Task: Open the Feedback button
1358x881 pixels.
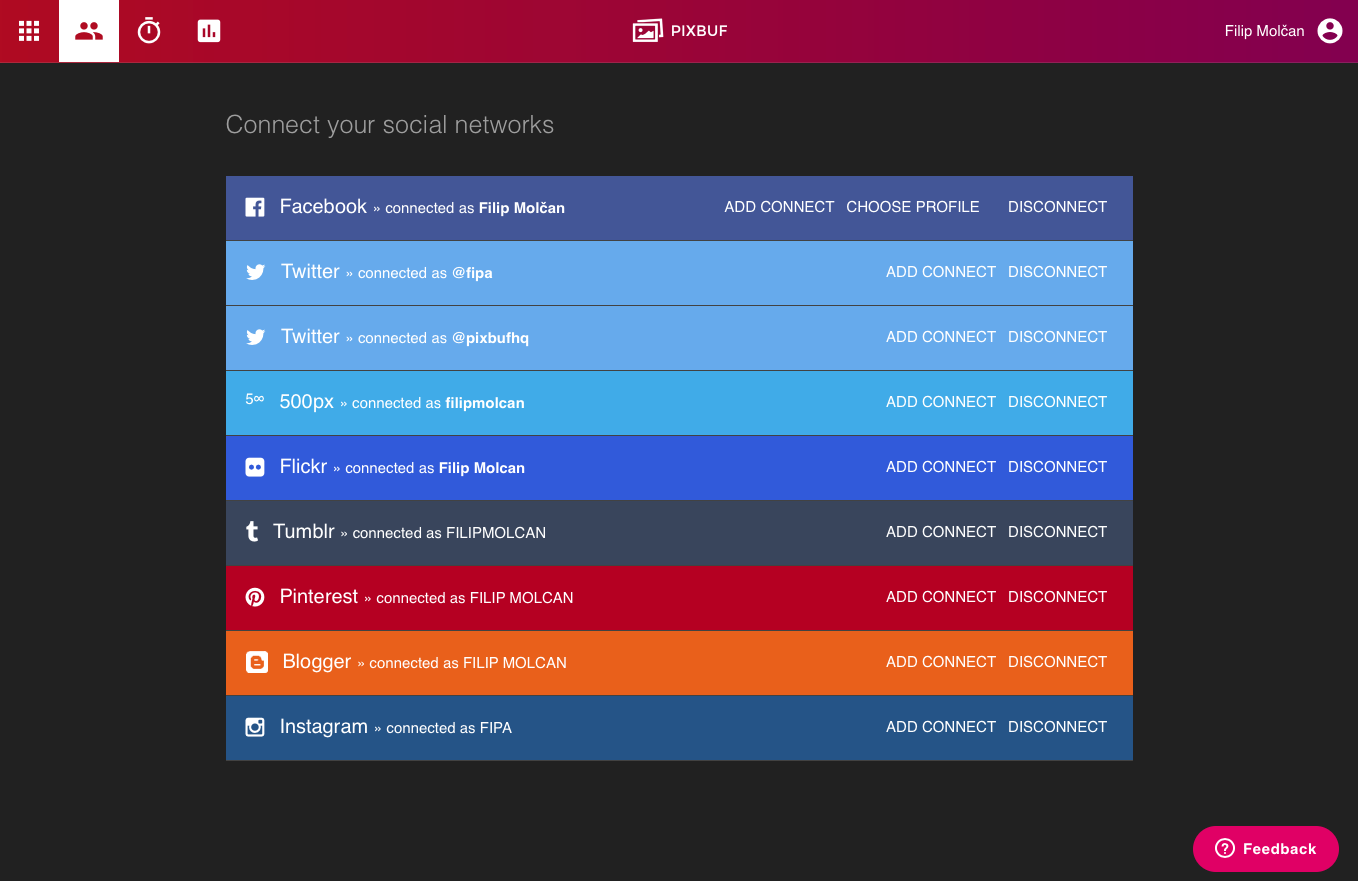Action: (x=1265, y=849)
